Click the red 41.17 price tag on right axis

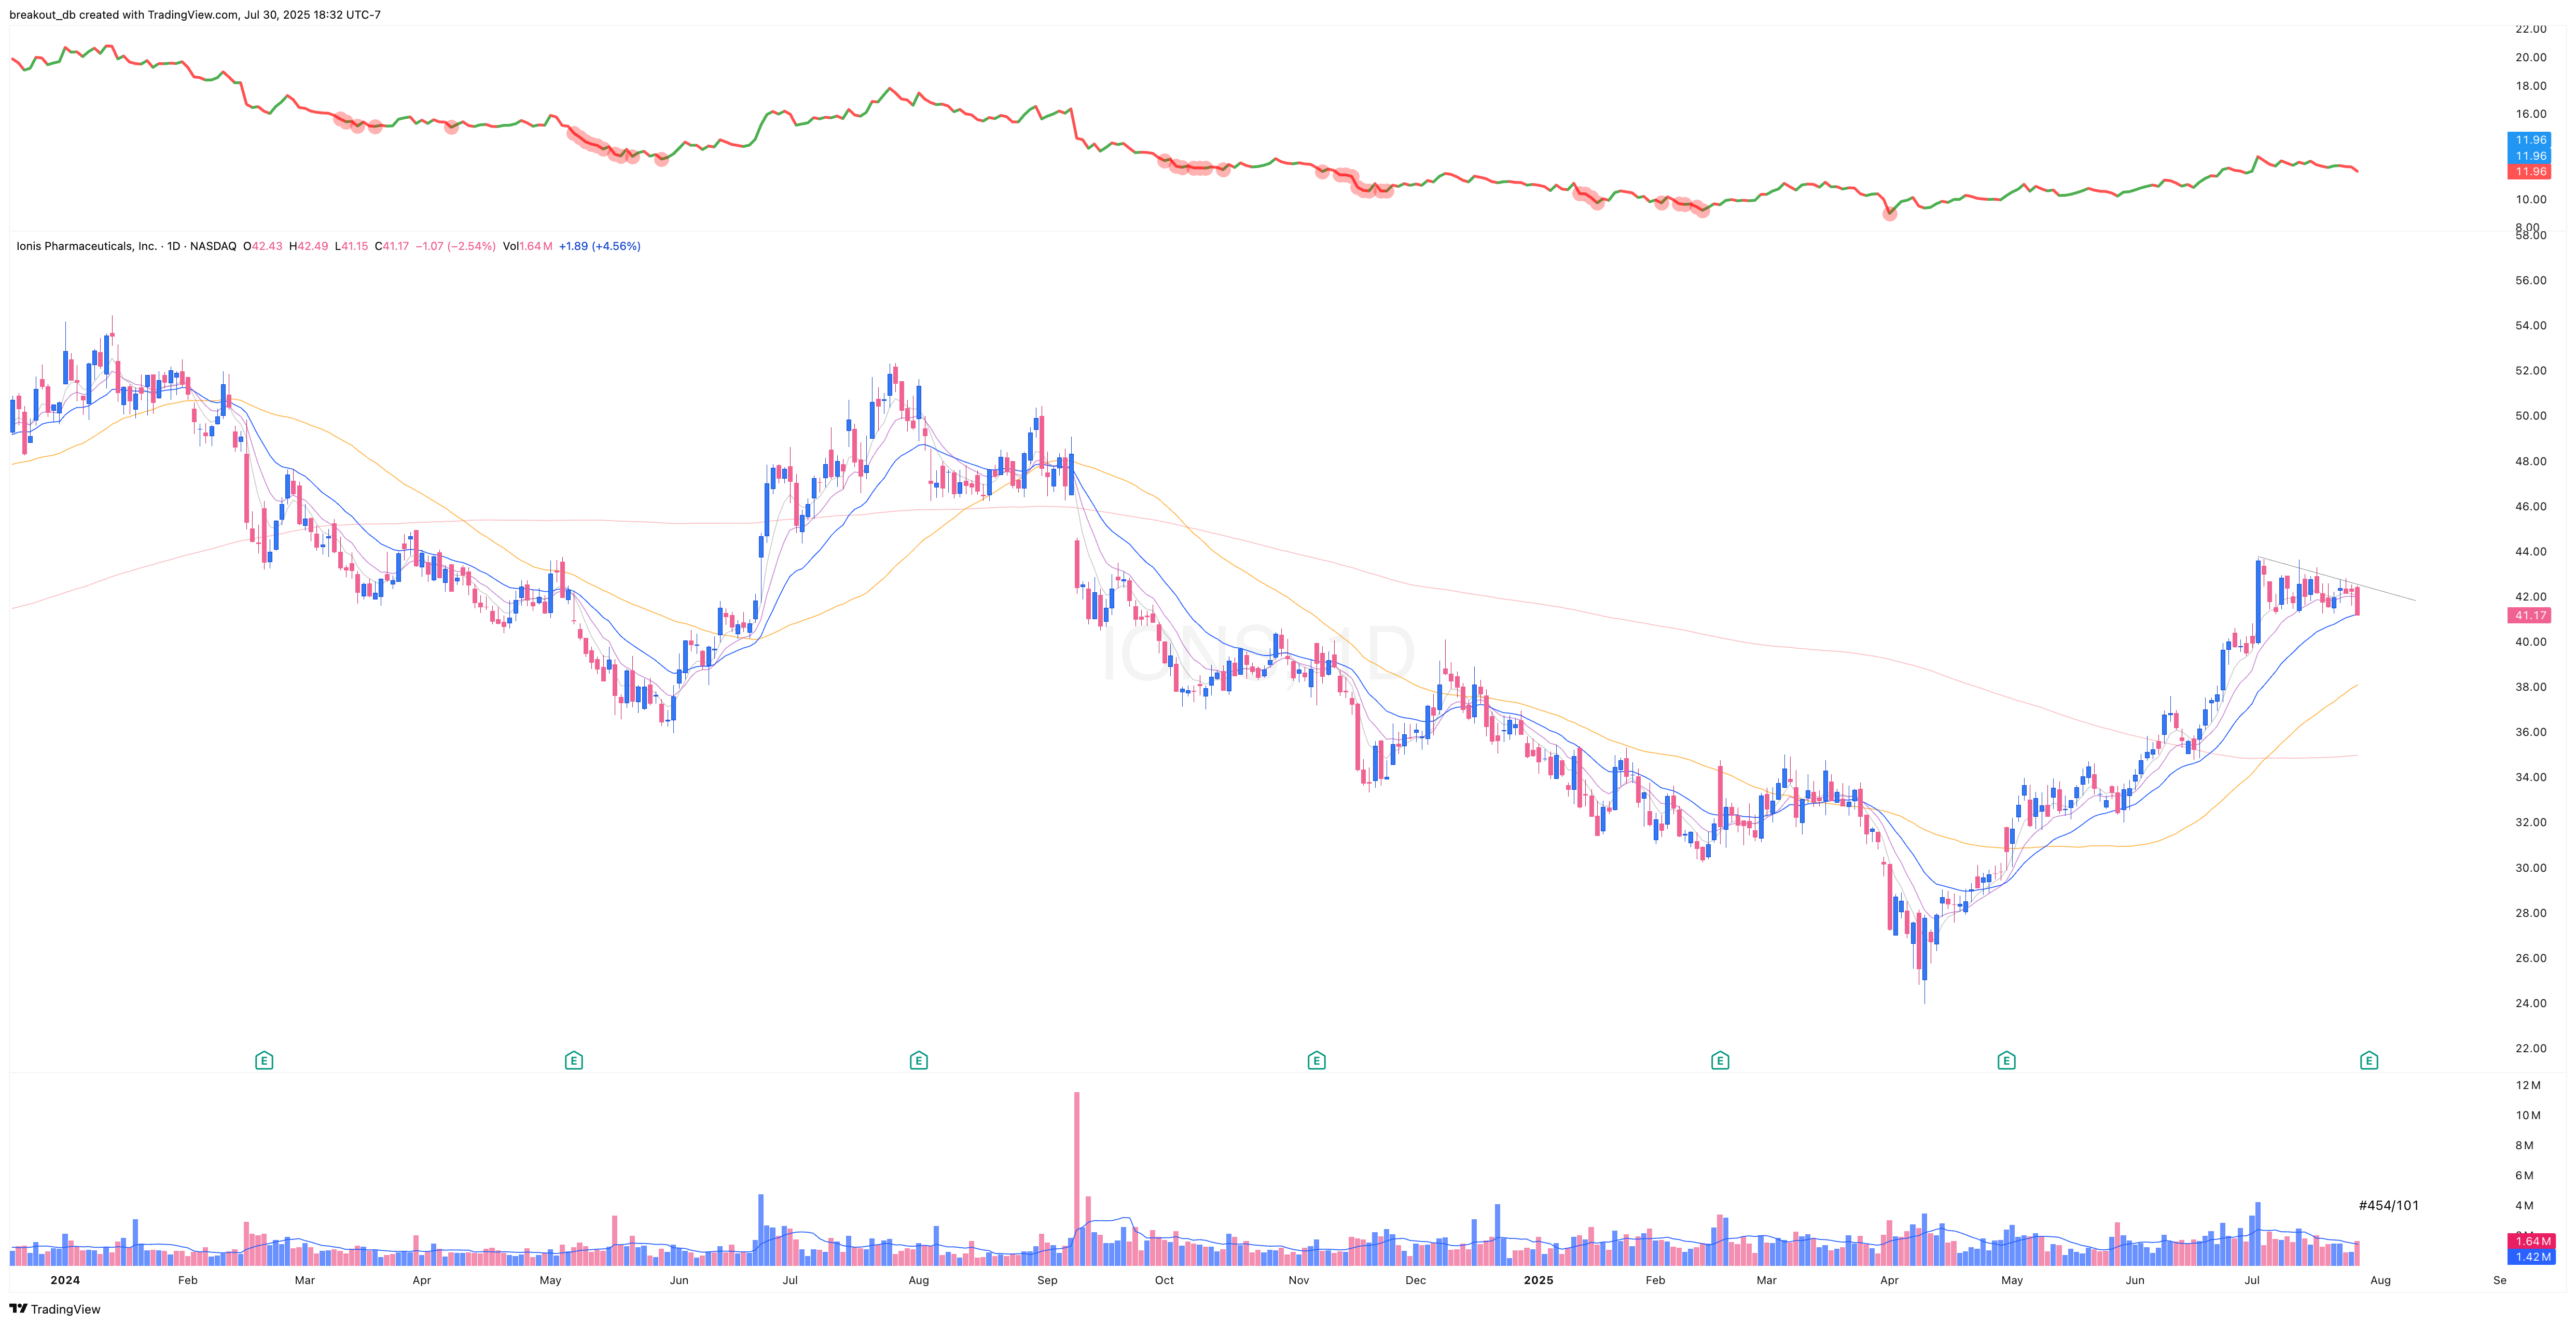coord(2529,616)
